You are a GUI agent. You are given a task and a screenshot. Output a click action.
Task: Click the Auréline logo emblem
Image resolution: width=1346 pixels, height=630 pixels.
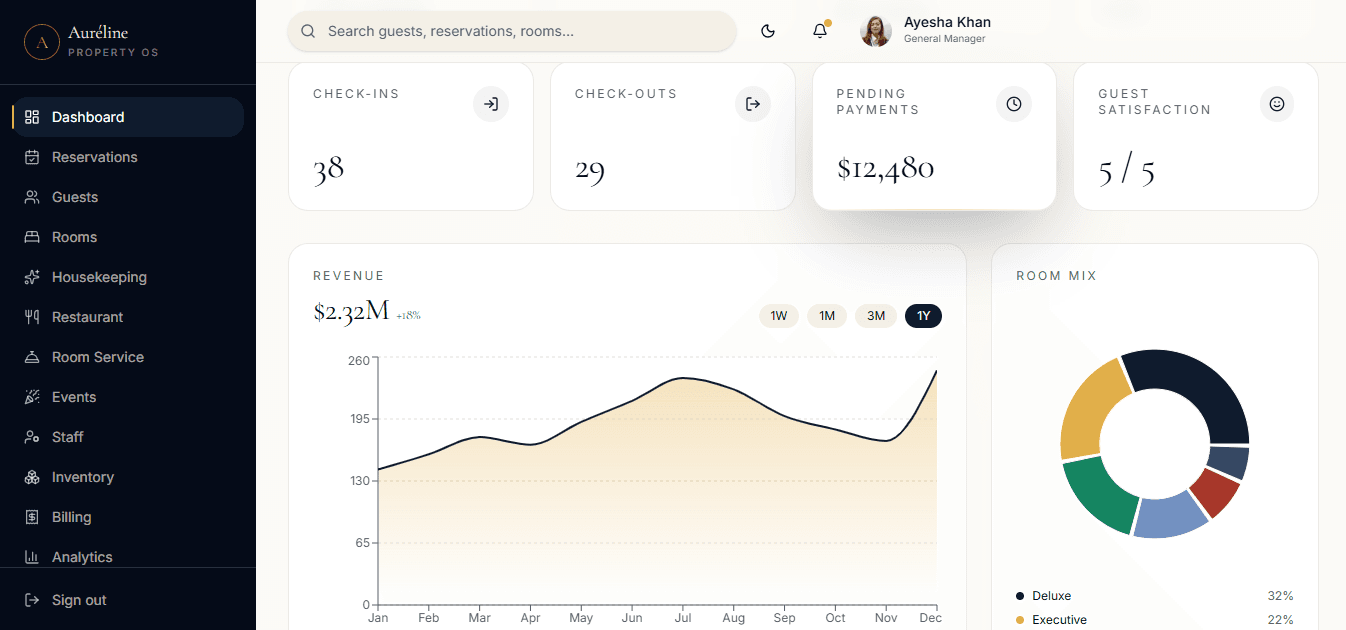tap(42, 42)
